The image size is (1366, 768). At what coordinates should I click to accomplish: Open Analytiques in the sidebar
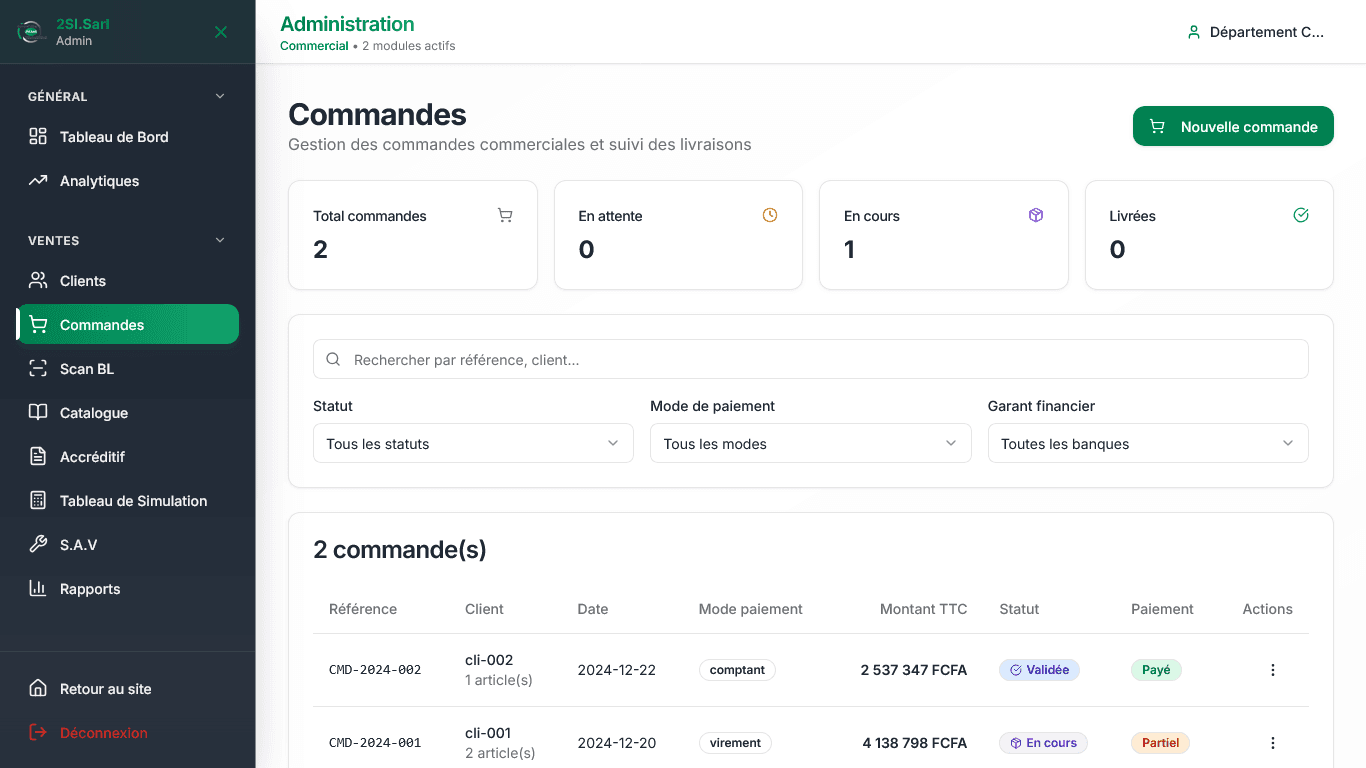pos(128,181)
